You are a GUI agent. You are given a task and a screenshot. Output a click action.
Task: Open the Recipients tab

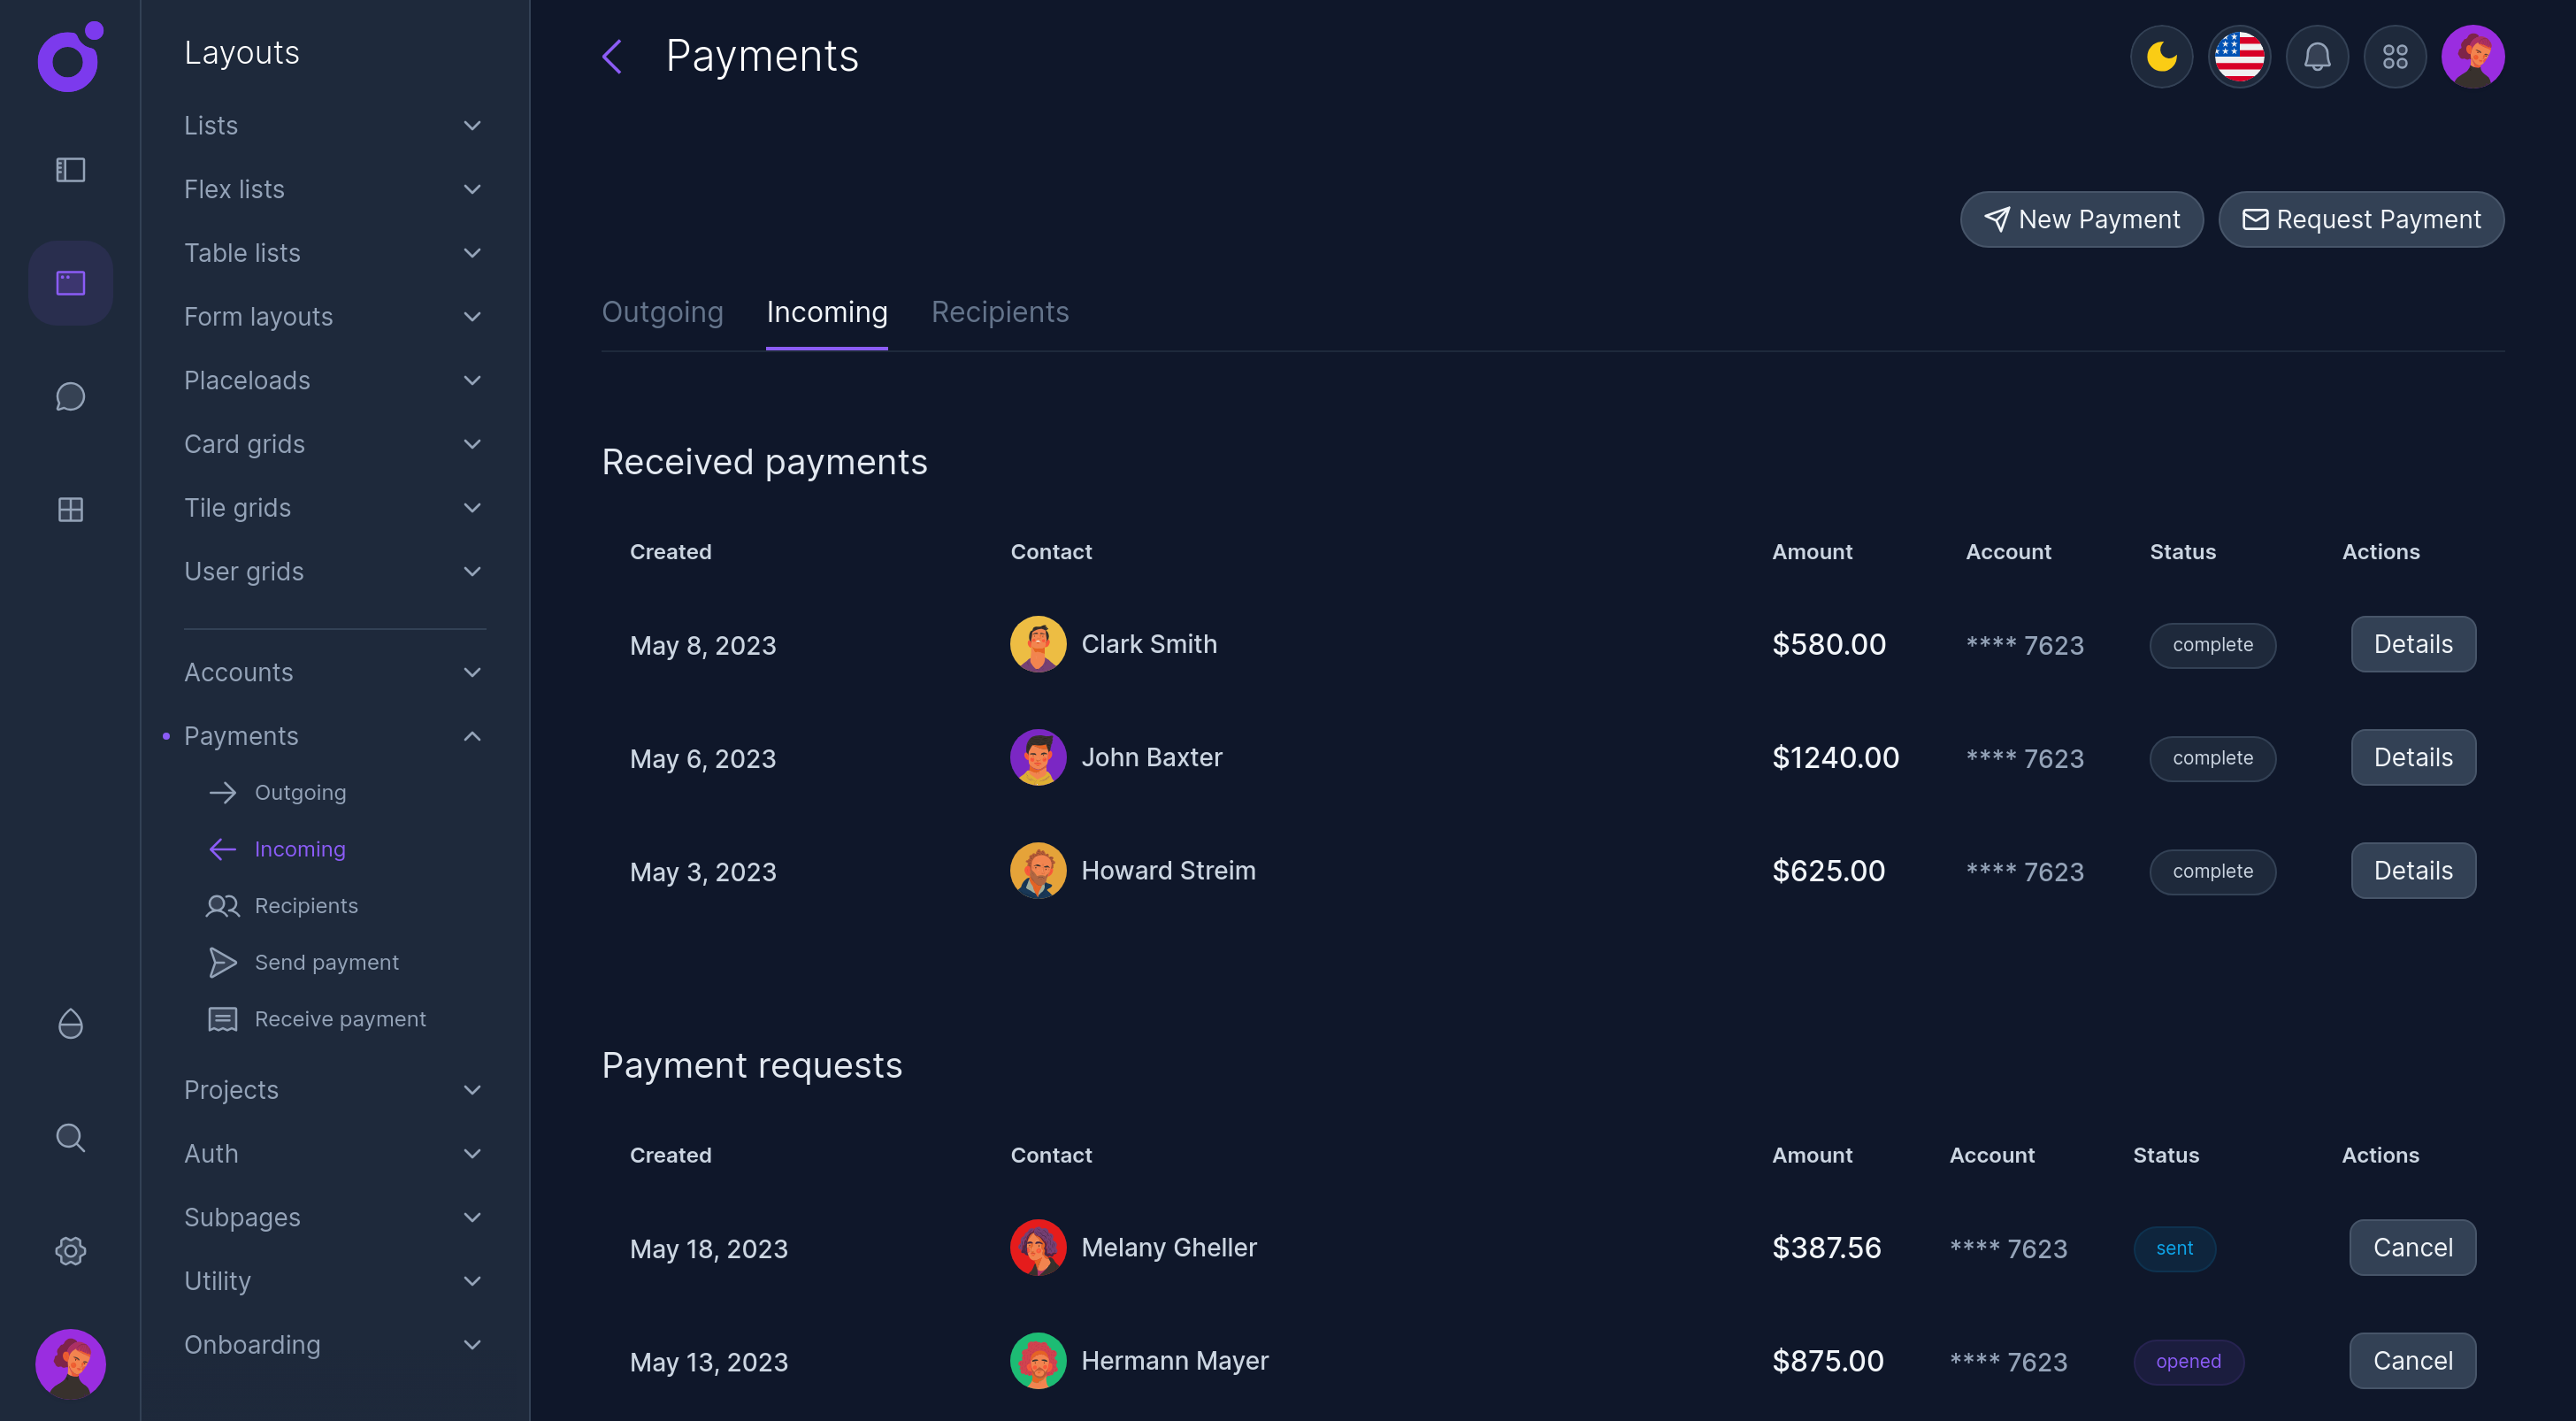pos(1000,312)
